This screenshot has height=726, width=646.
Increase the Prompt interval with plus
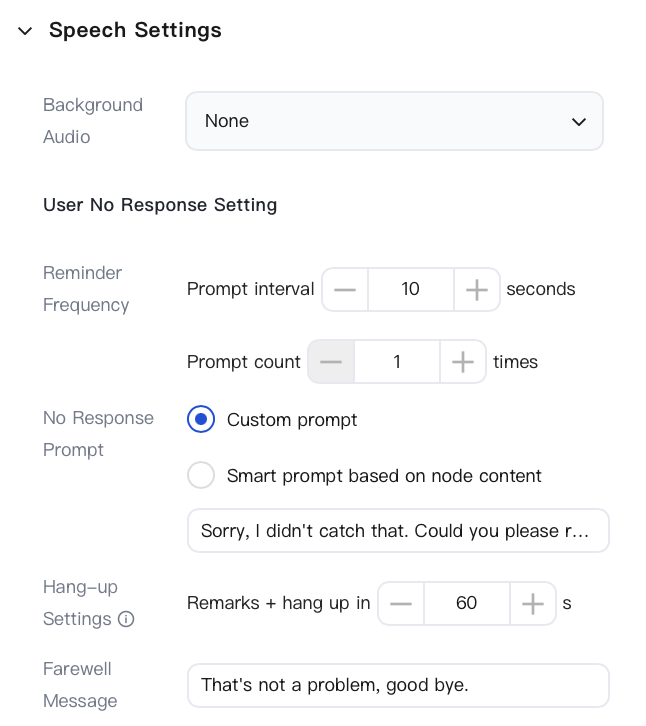tap(477, 289)
